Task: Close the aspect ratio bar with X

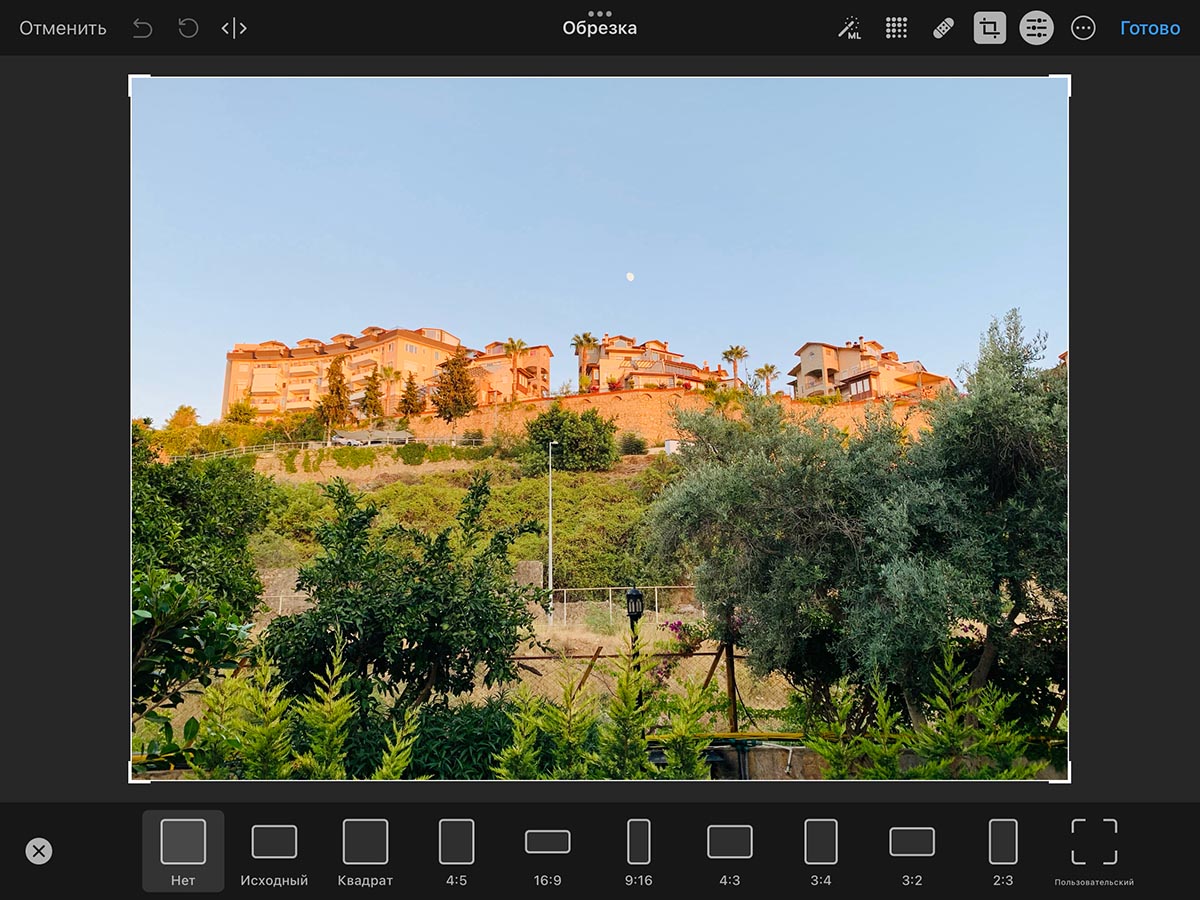Action: [39, 851]
